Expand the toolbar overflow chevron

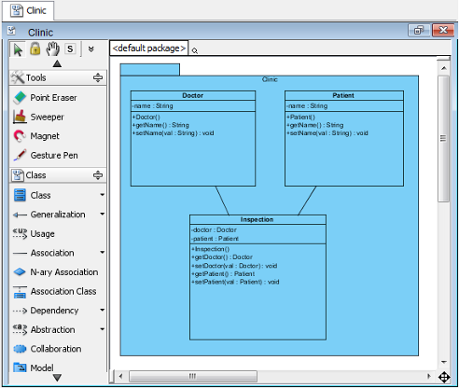click(x=91, y=49)
